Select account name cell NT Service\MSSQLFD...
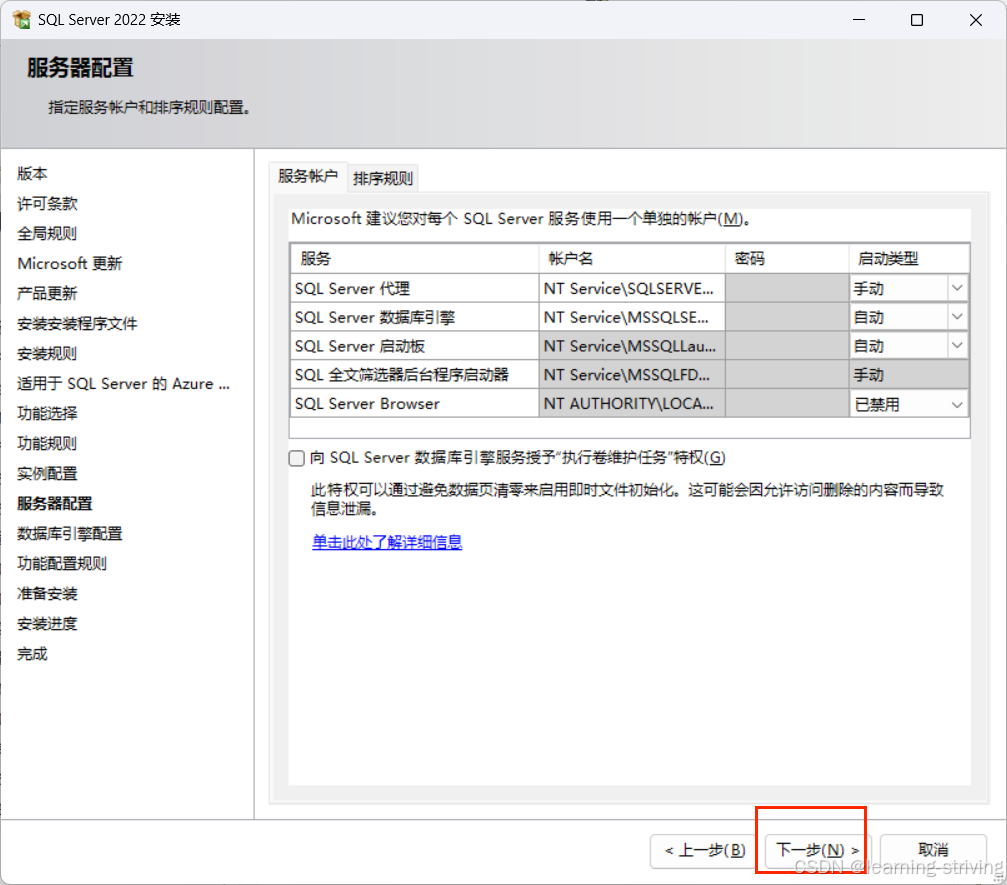The image size is (1007, 885). 632,374
